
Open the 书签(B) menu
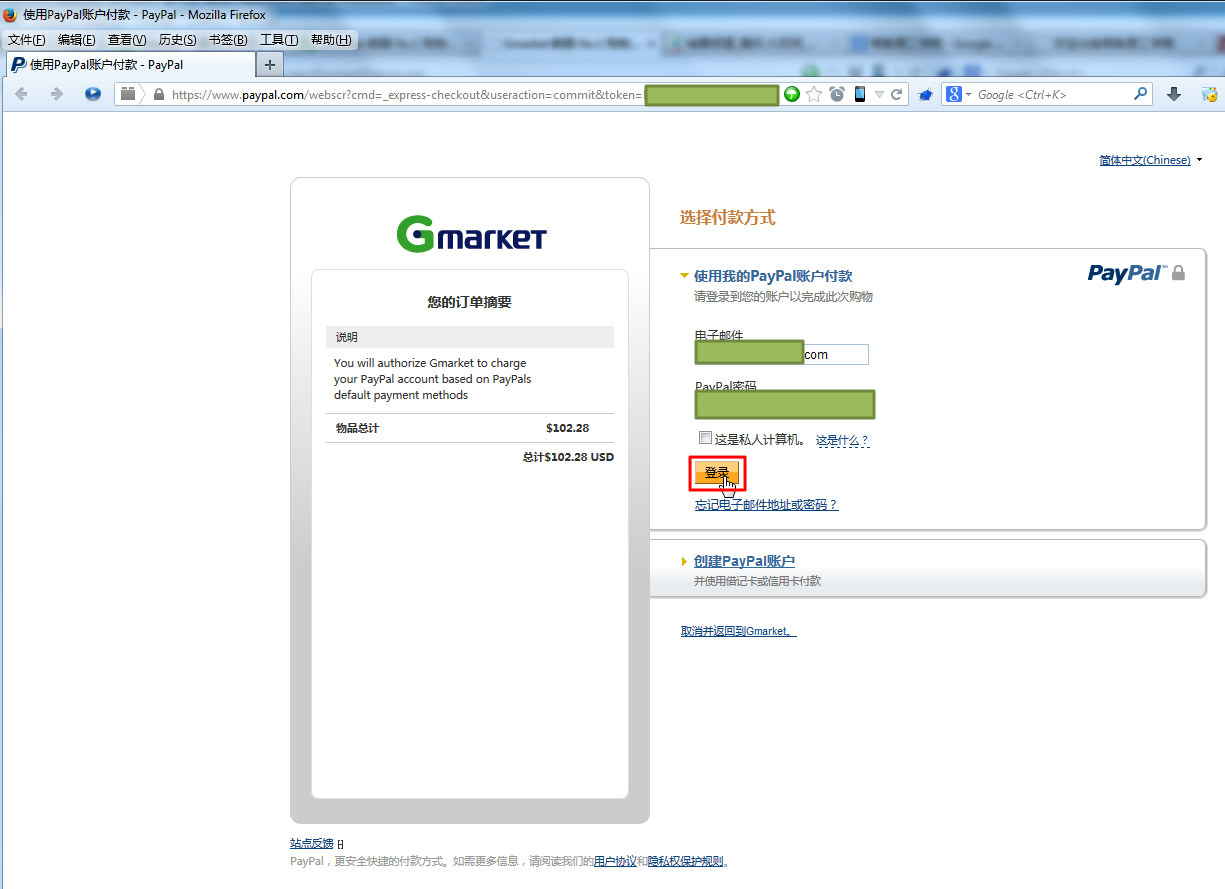click(x=228, y=40)
